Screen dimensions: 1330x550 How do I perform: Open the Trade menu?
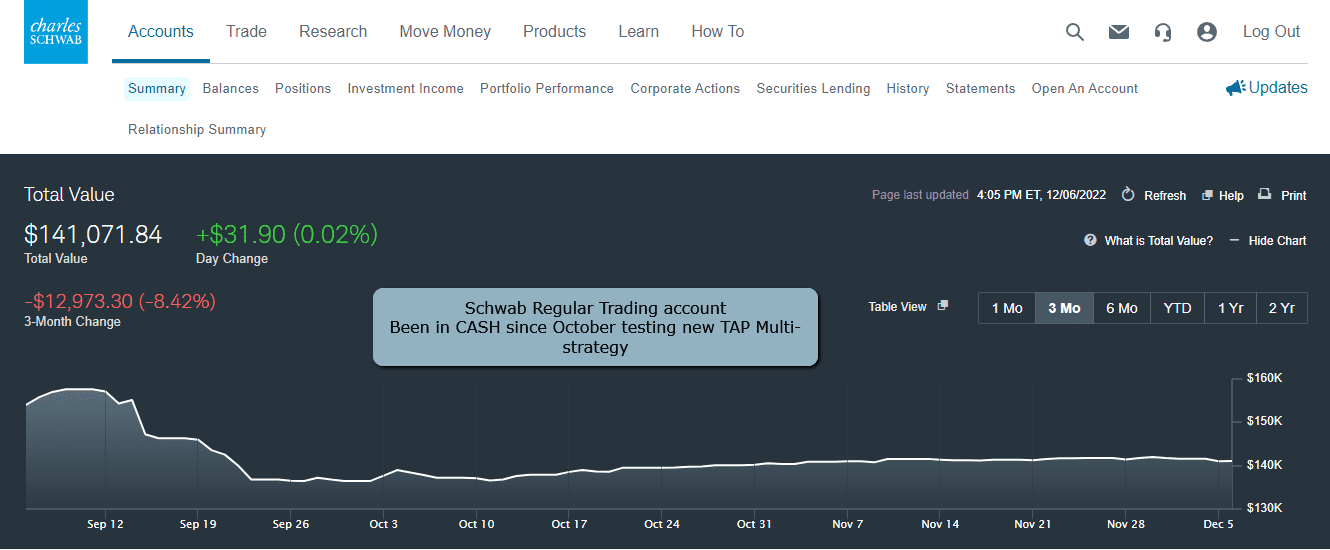pyautogui.click(x=246, y=32)
